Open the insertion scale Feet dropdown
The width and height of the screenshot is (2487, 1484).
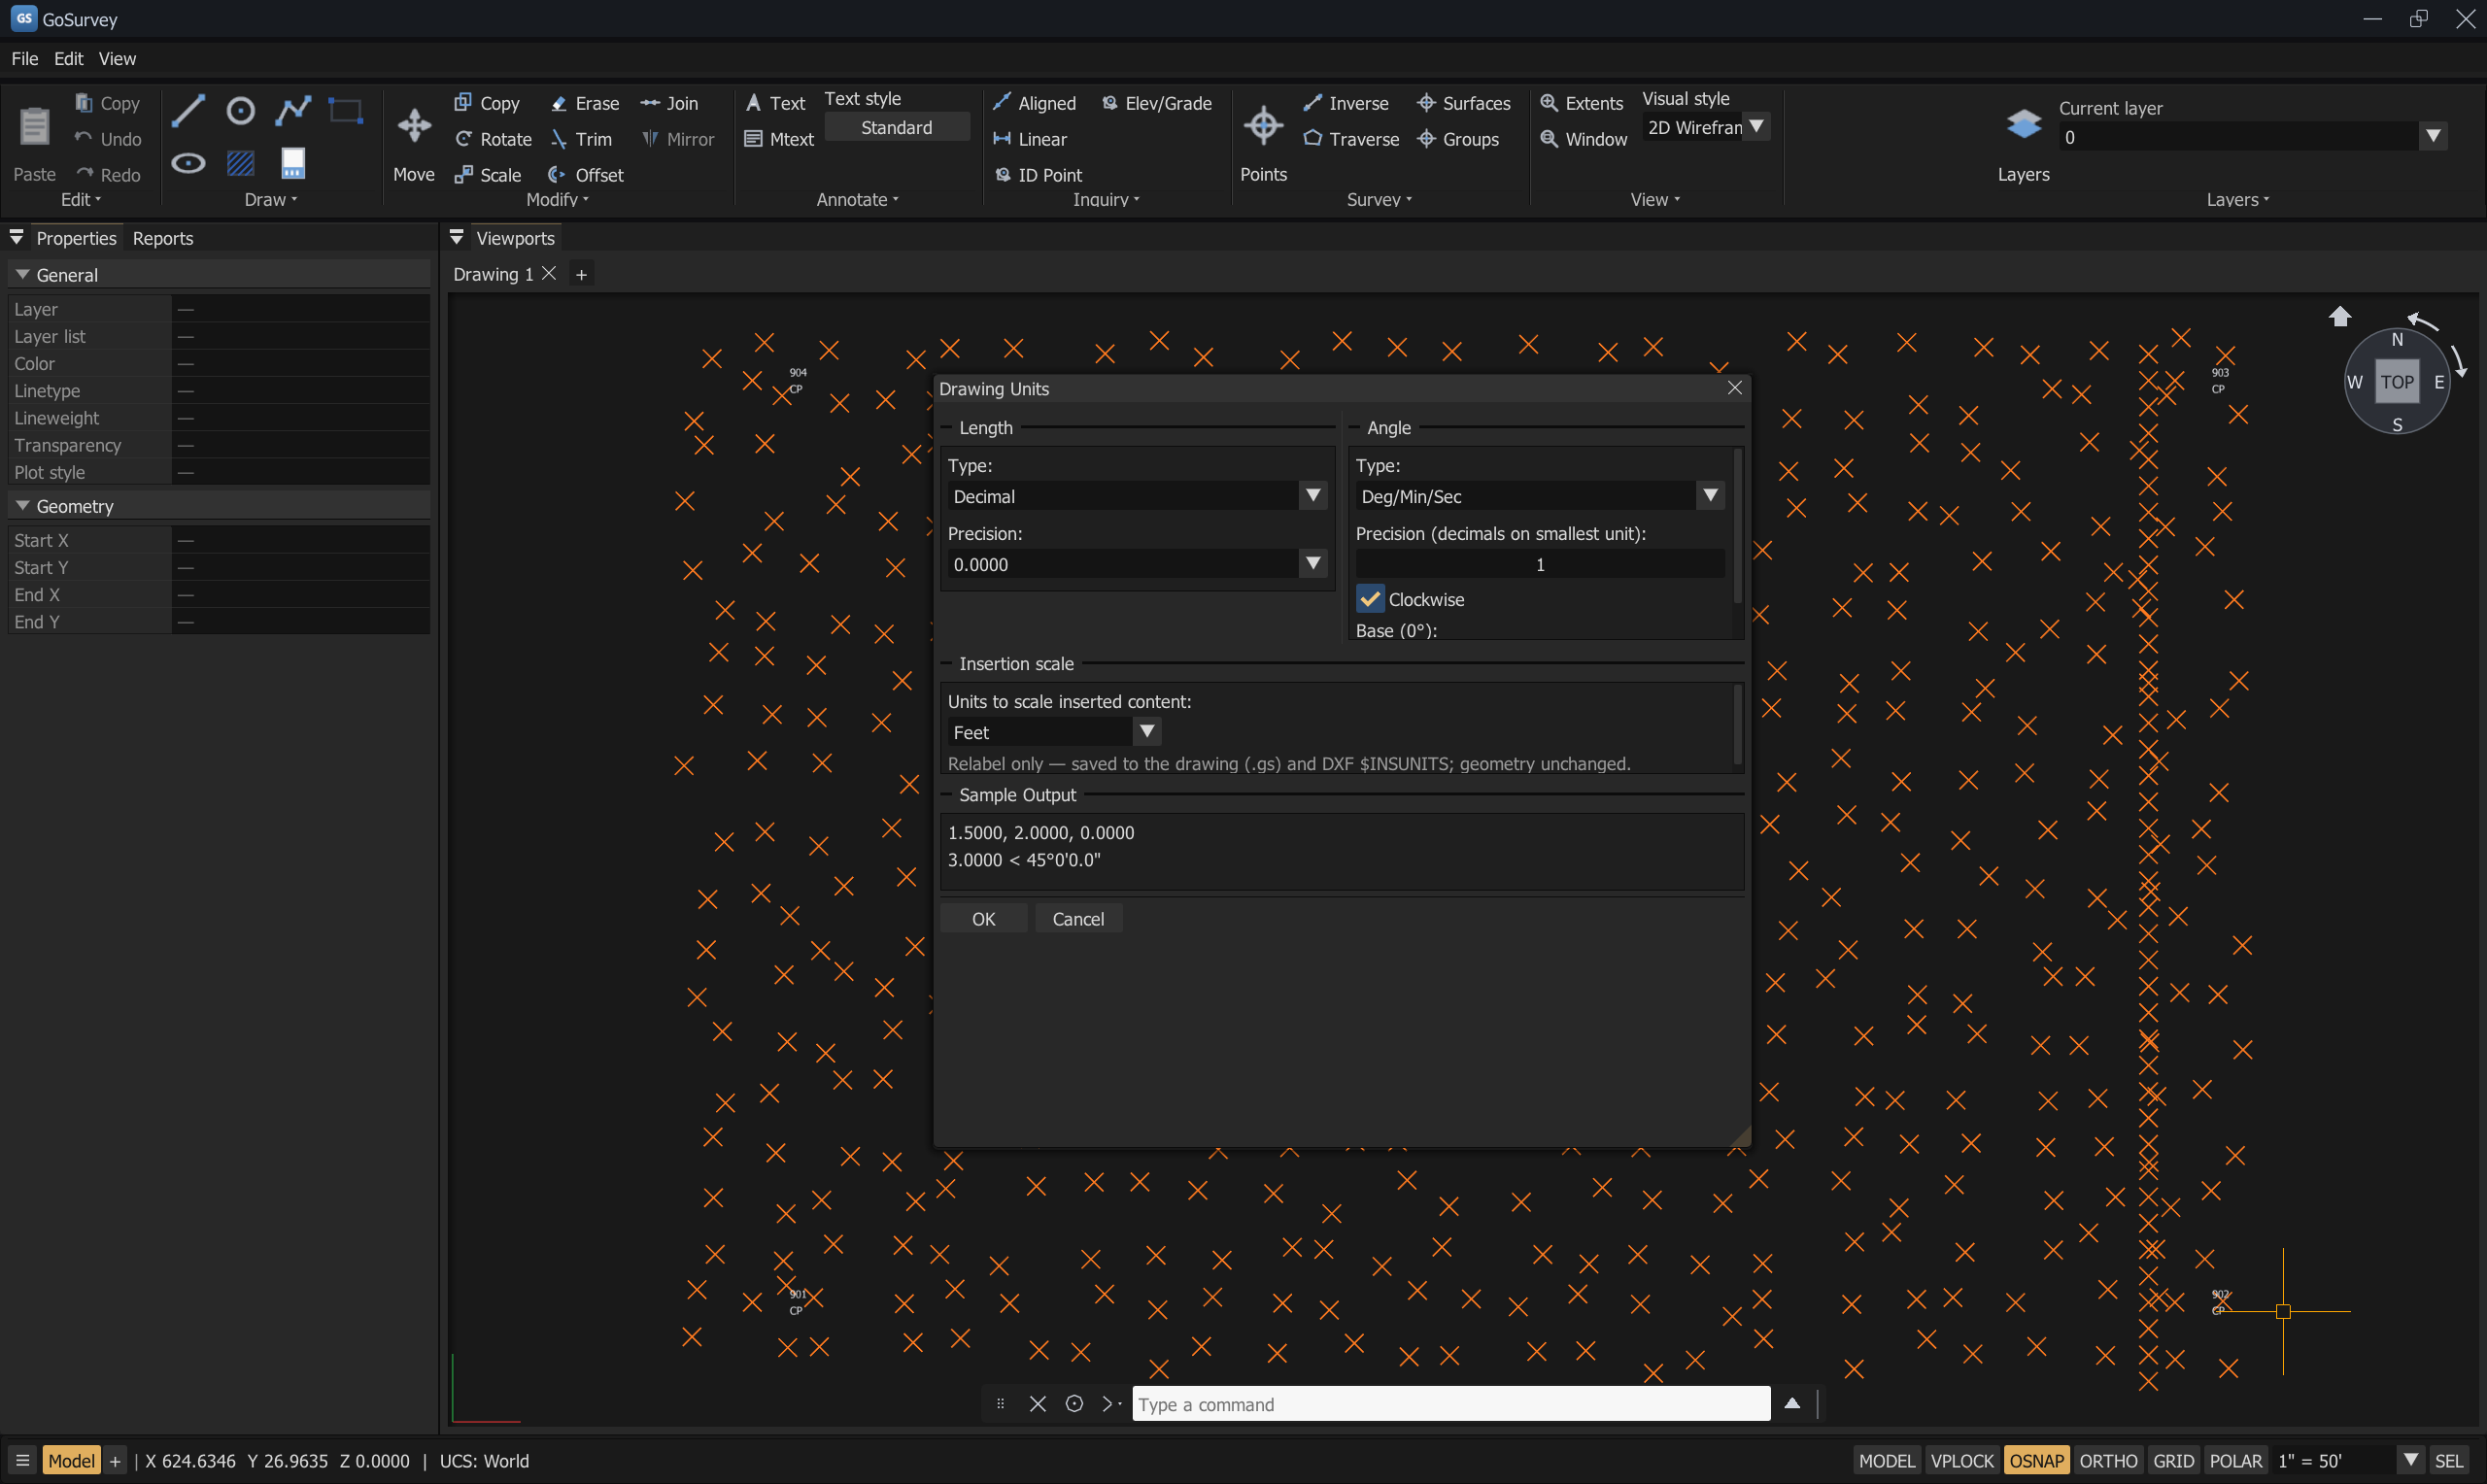coord(1054,732)
